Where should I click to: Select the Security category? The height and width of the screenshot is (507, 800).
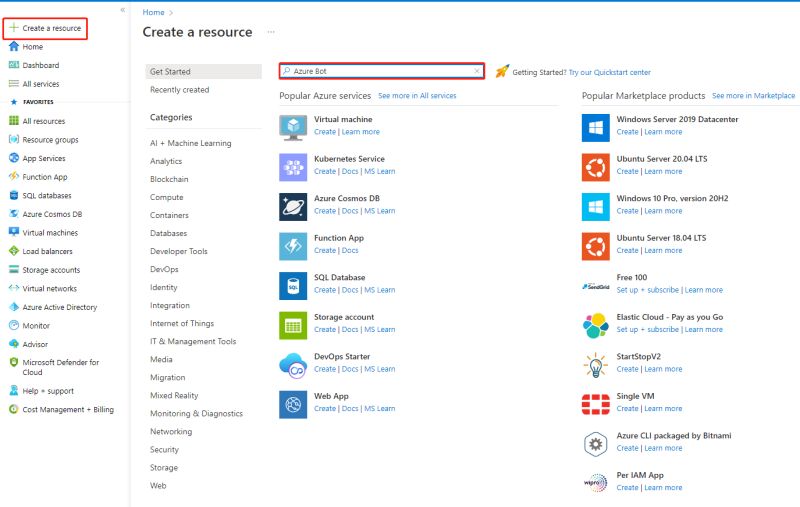(x=164, y=449)
